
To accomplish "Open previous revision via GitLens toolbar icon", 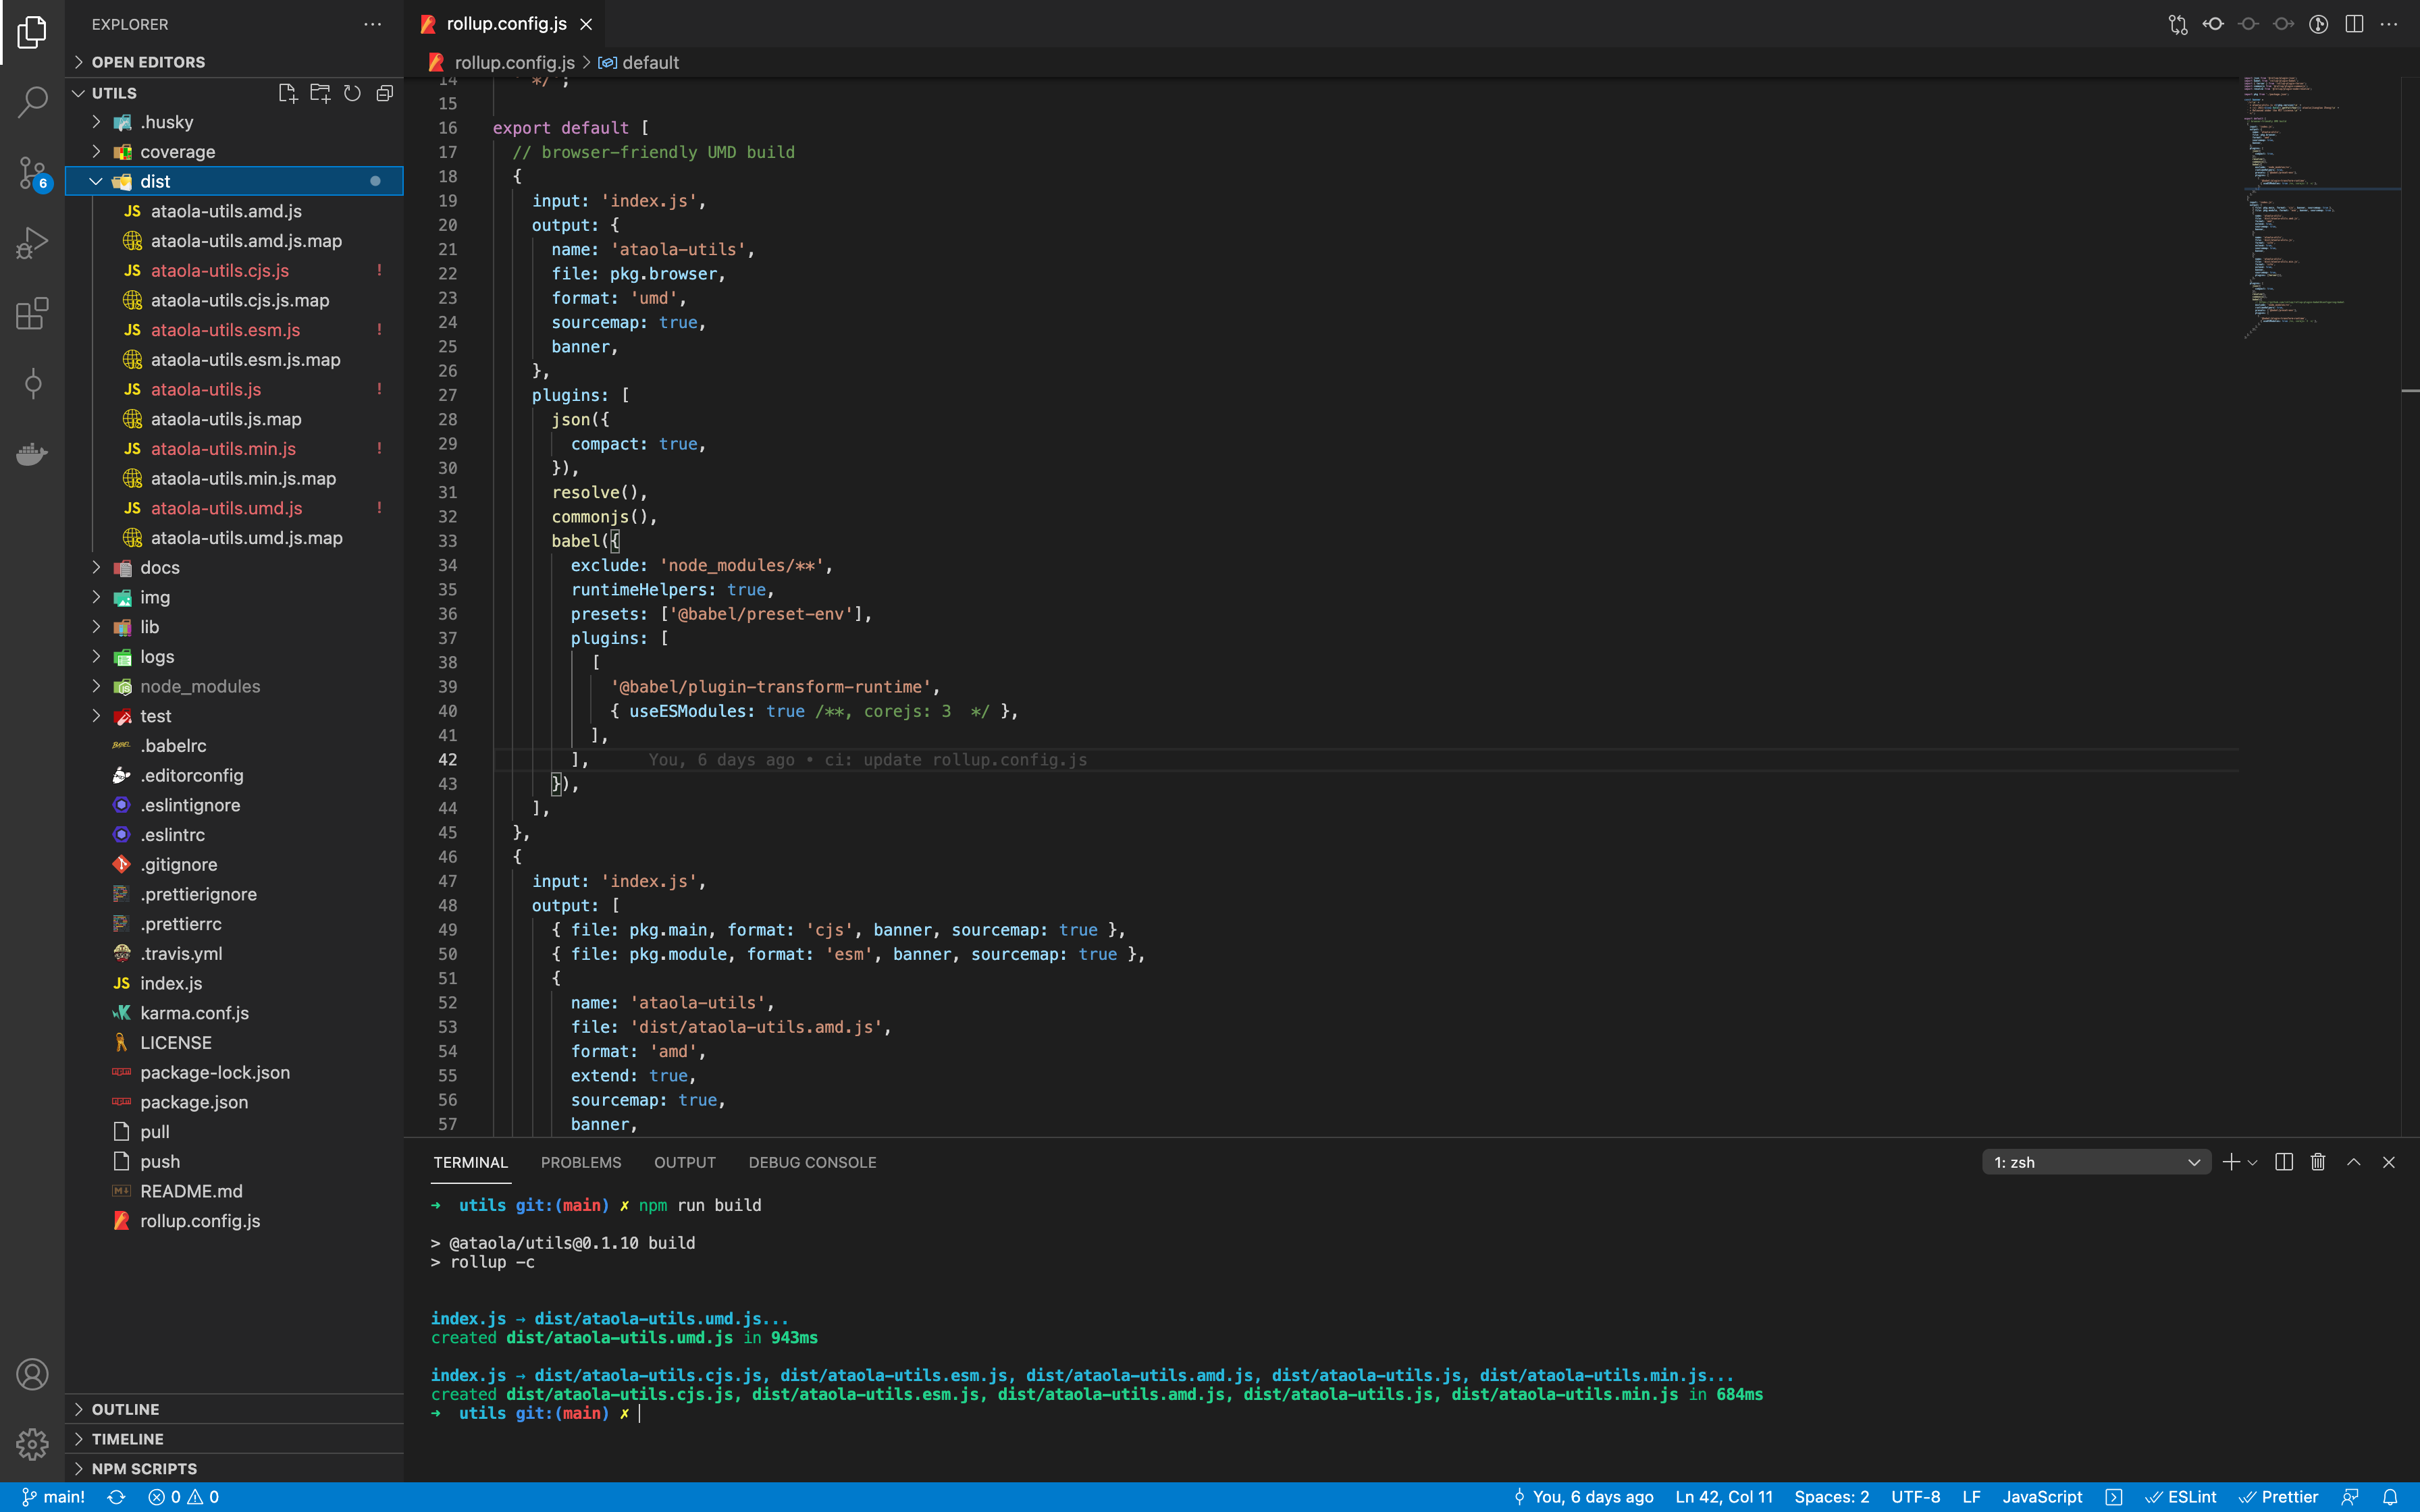I will point(2213,24).
